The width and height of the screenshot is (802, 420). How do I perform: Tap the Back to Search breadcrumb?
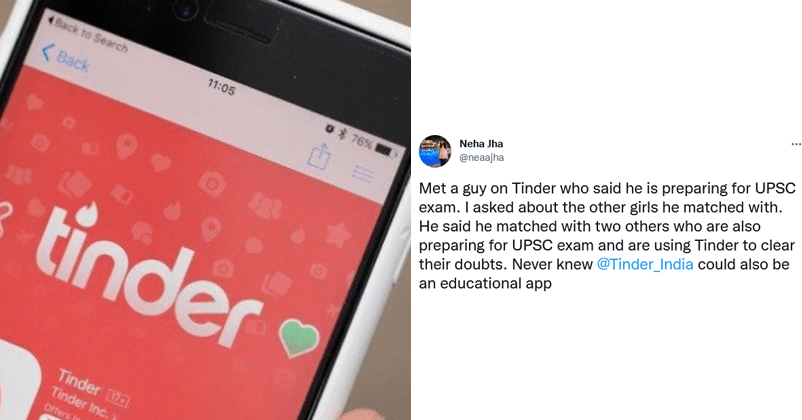[x=87, y=34]
